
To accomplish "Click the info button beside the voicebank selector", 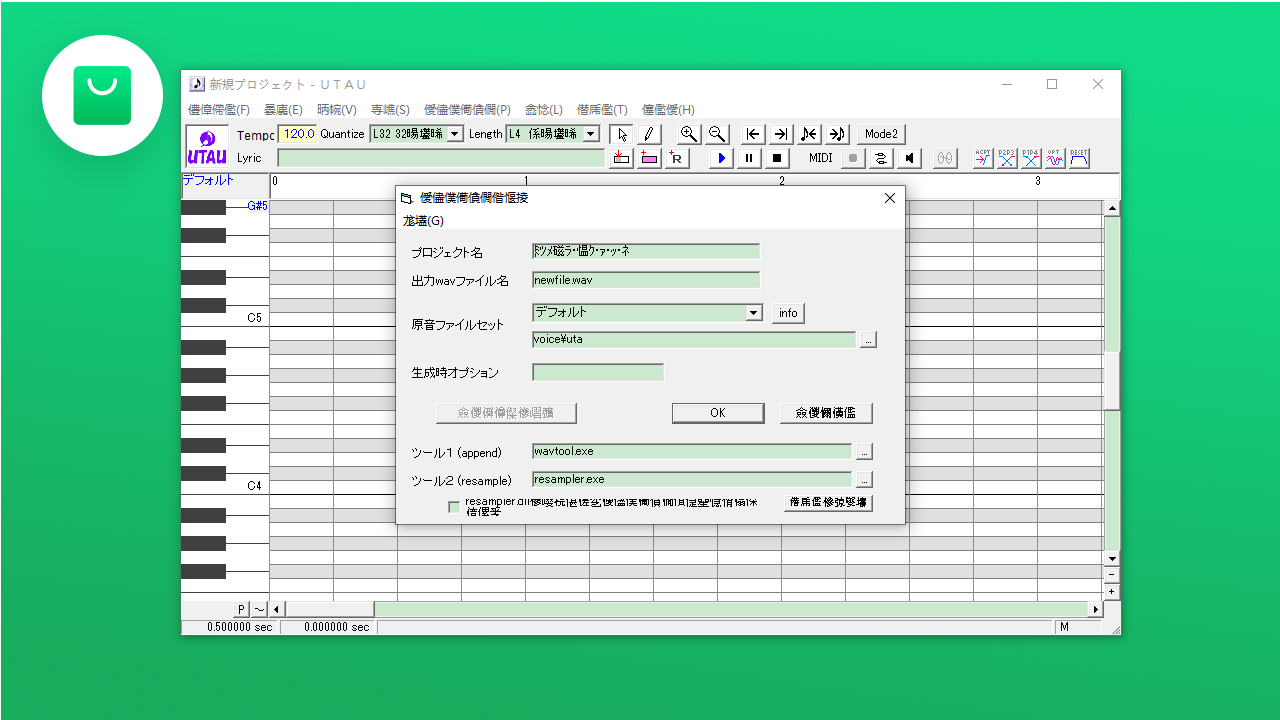I will pyautogui.click(x=787, y=312).
